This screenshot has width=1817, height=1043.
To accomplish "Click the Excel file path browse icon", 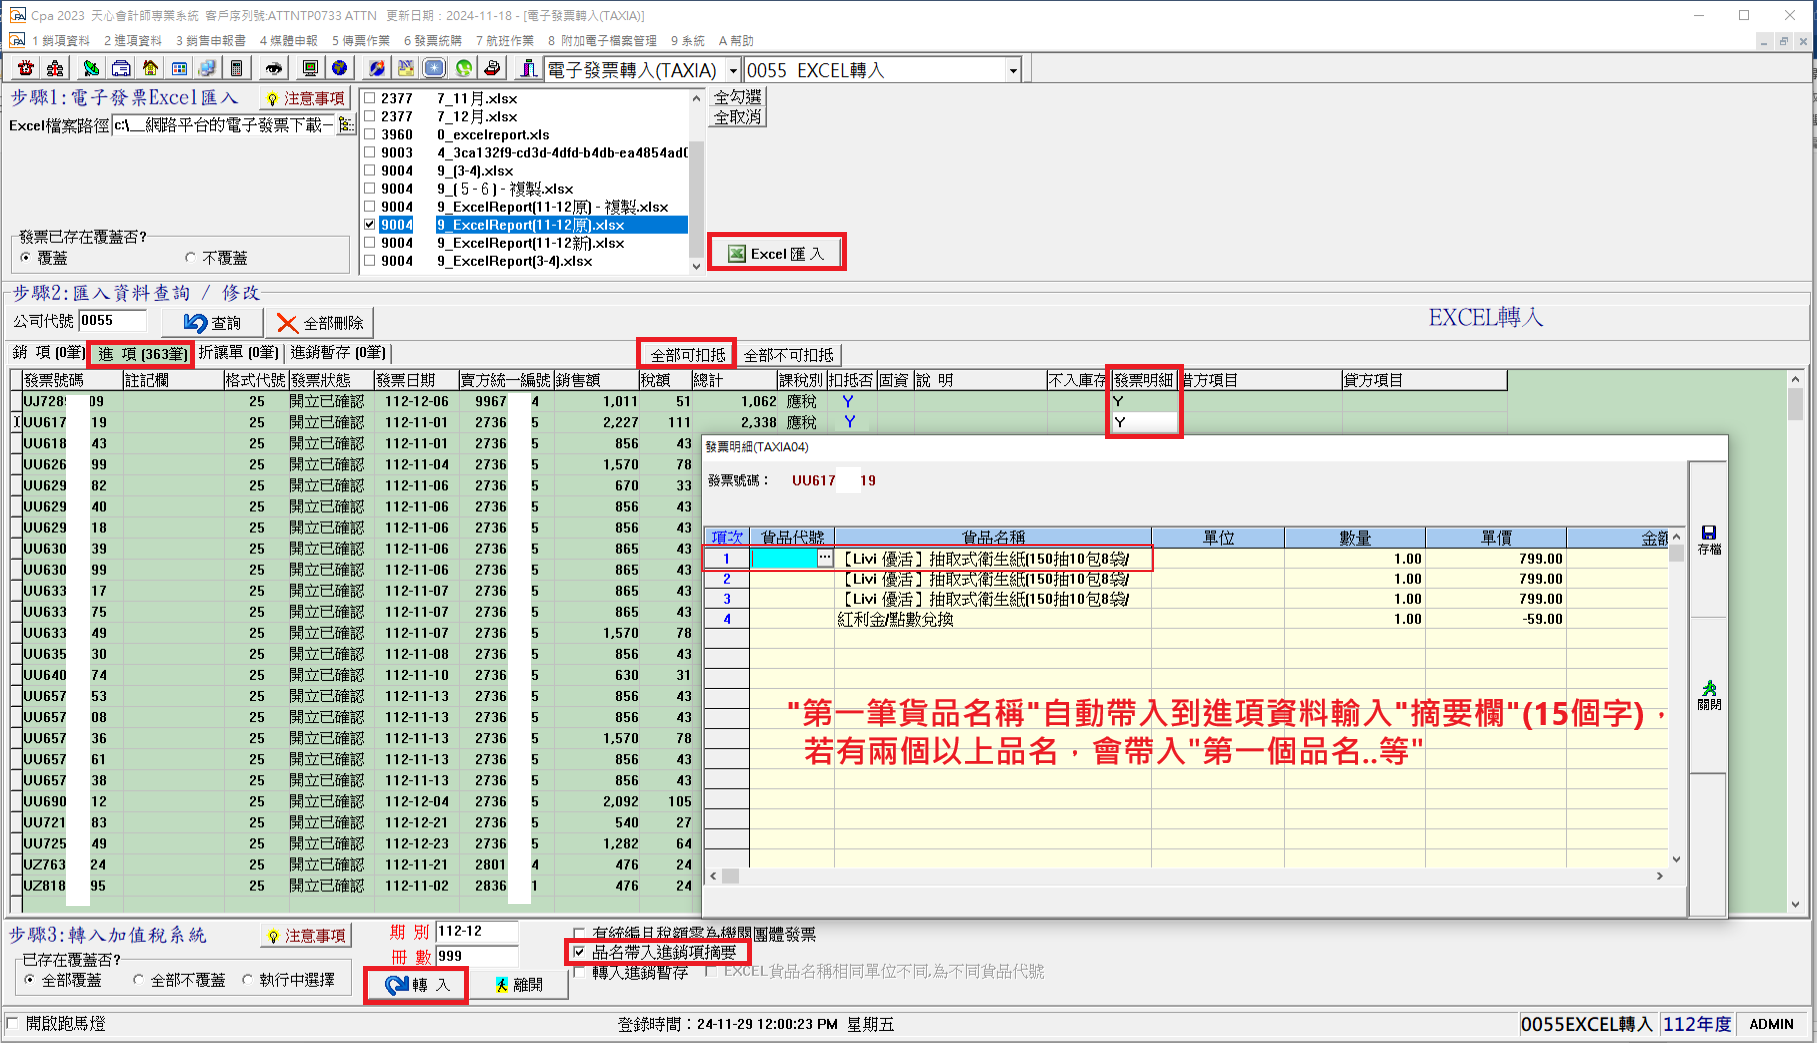I will pyautogui.click(x=346, y=125).
